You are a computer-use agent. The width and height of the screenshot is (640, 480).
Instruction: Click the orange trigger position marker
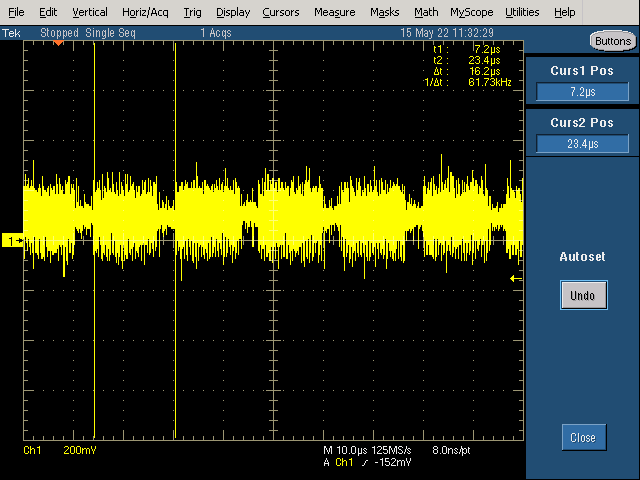pos(58,43)
